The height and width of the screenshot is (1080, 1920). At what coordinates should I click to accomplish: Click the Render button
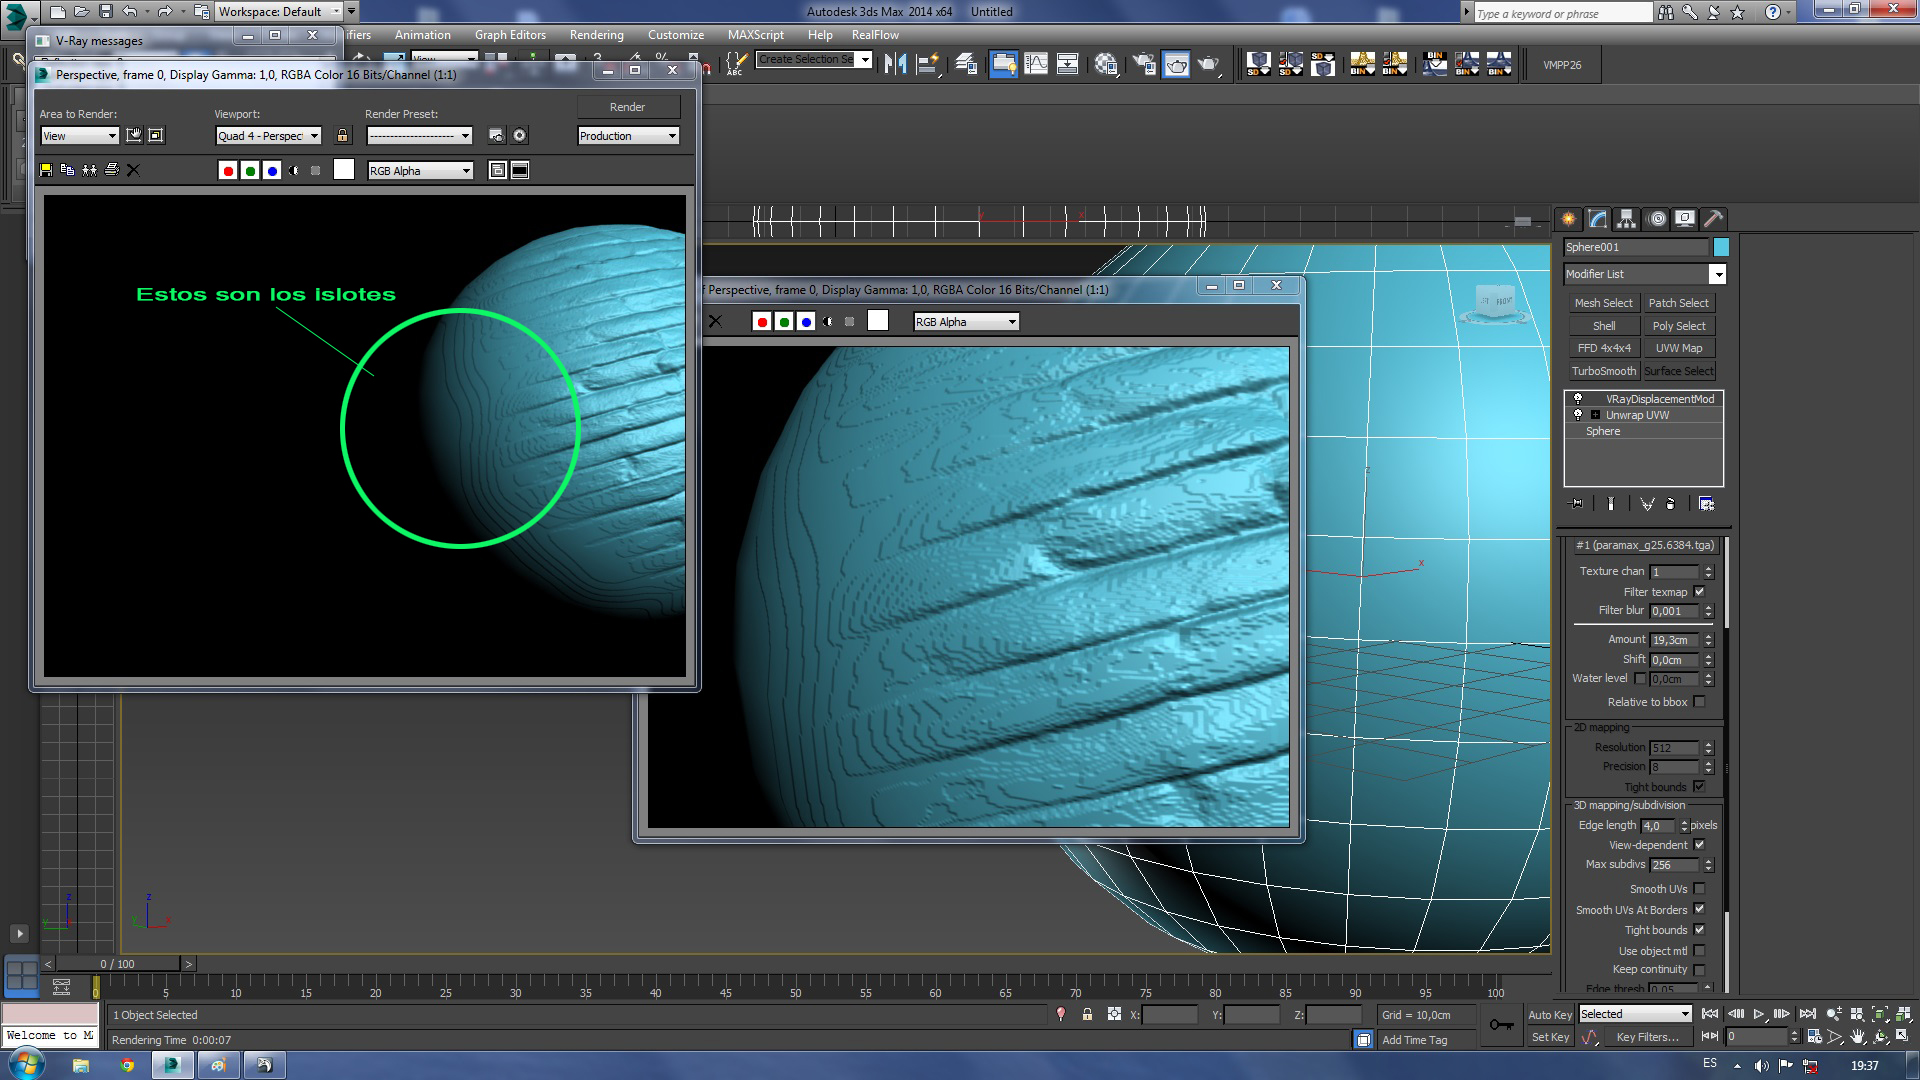point(627,107)
